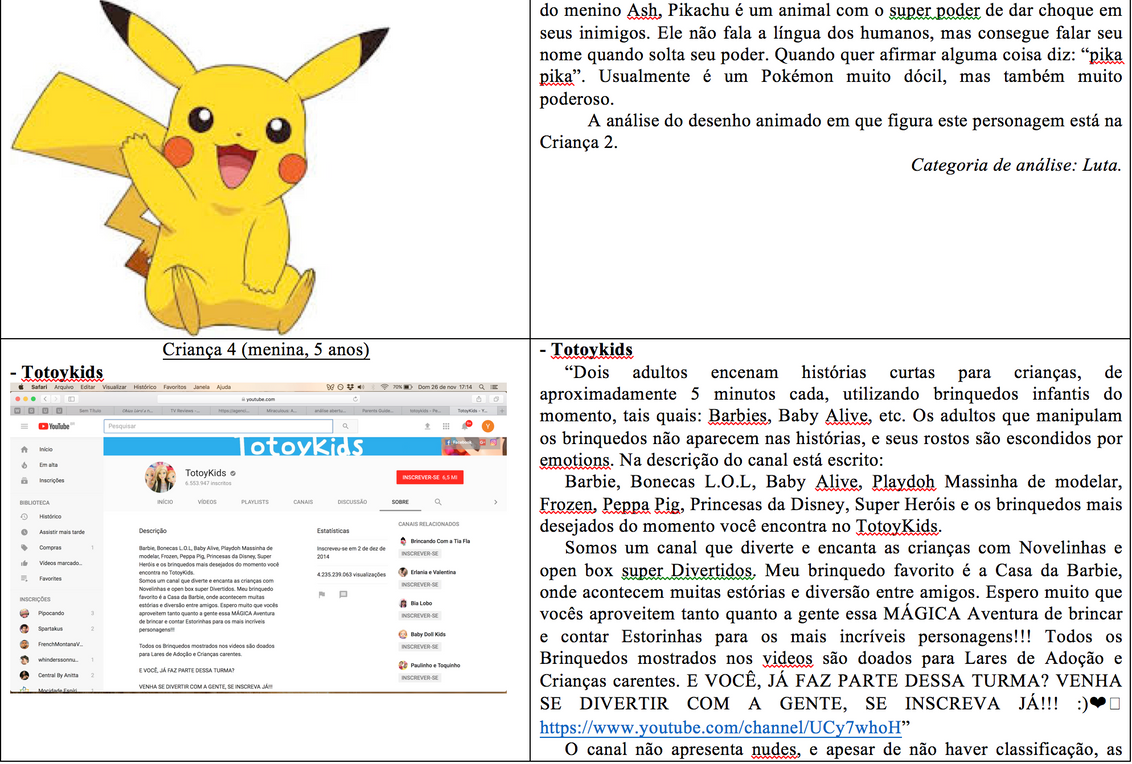The width and height of the screenshot is (1132, 764).
Task: Switch to the channel VÍDEOS tab
Action: coord(207,502)
